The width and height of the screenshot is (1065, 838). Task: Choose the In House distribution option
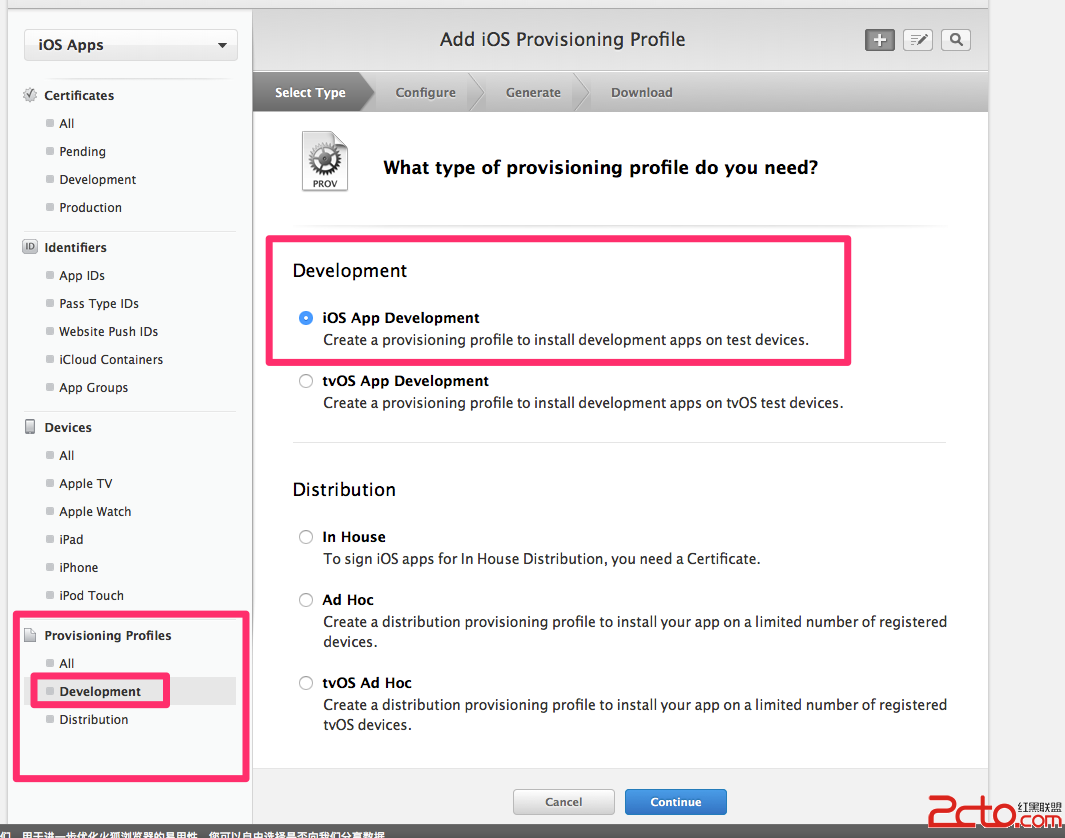[x=306, y=537]
